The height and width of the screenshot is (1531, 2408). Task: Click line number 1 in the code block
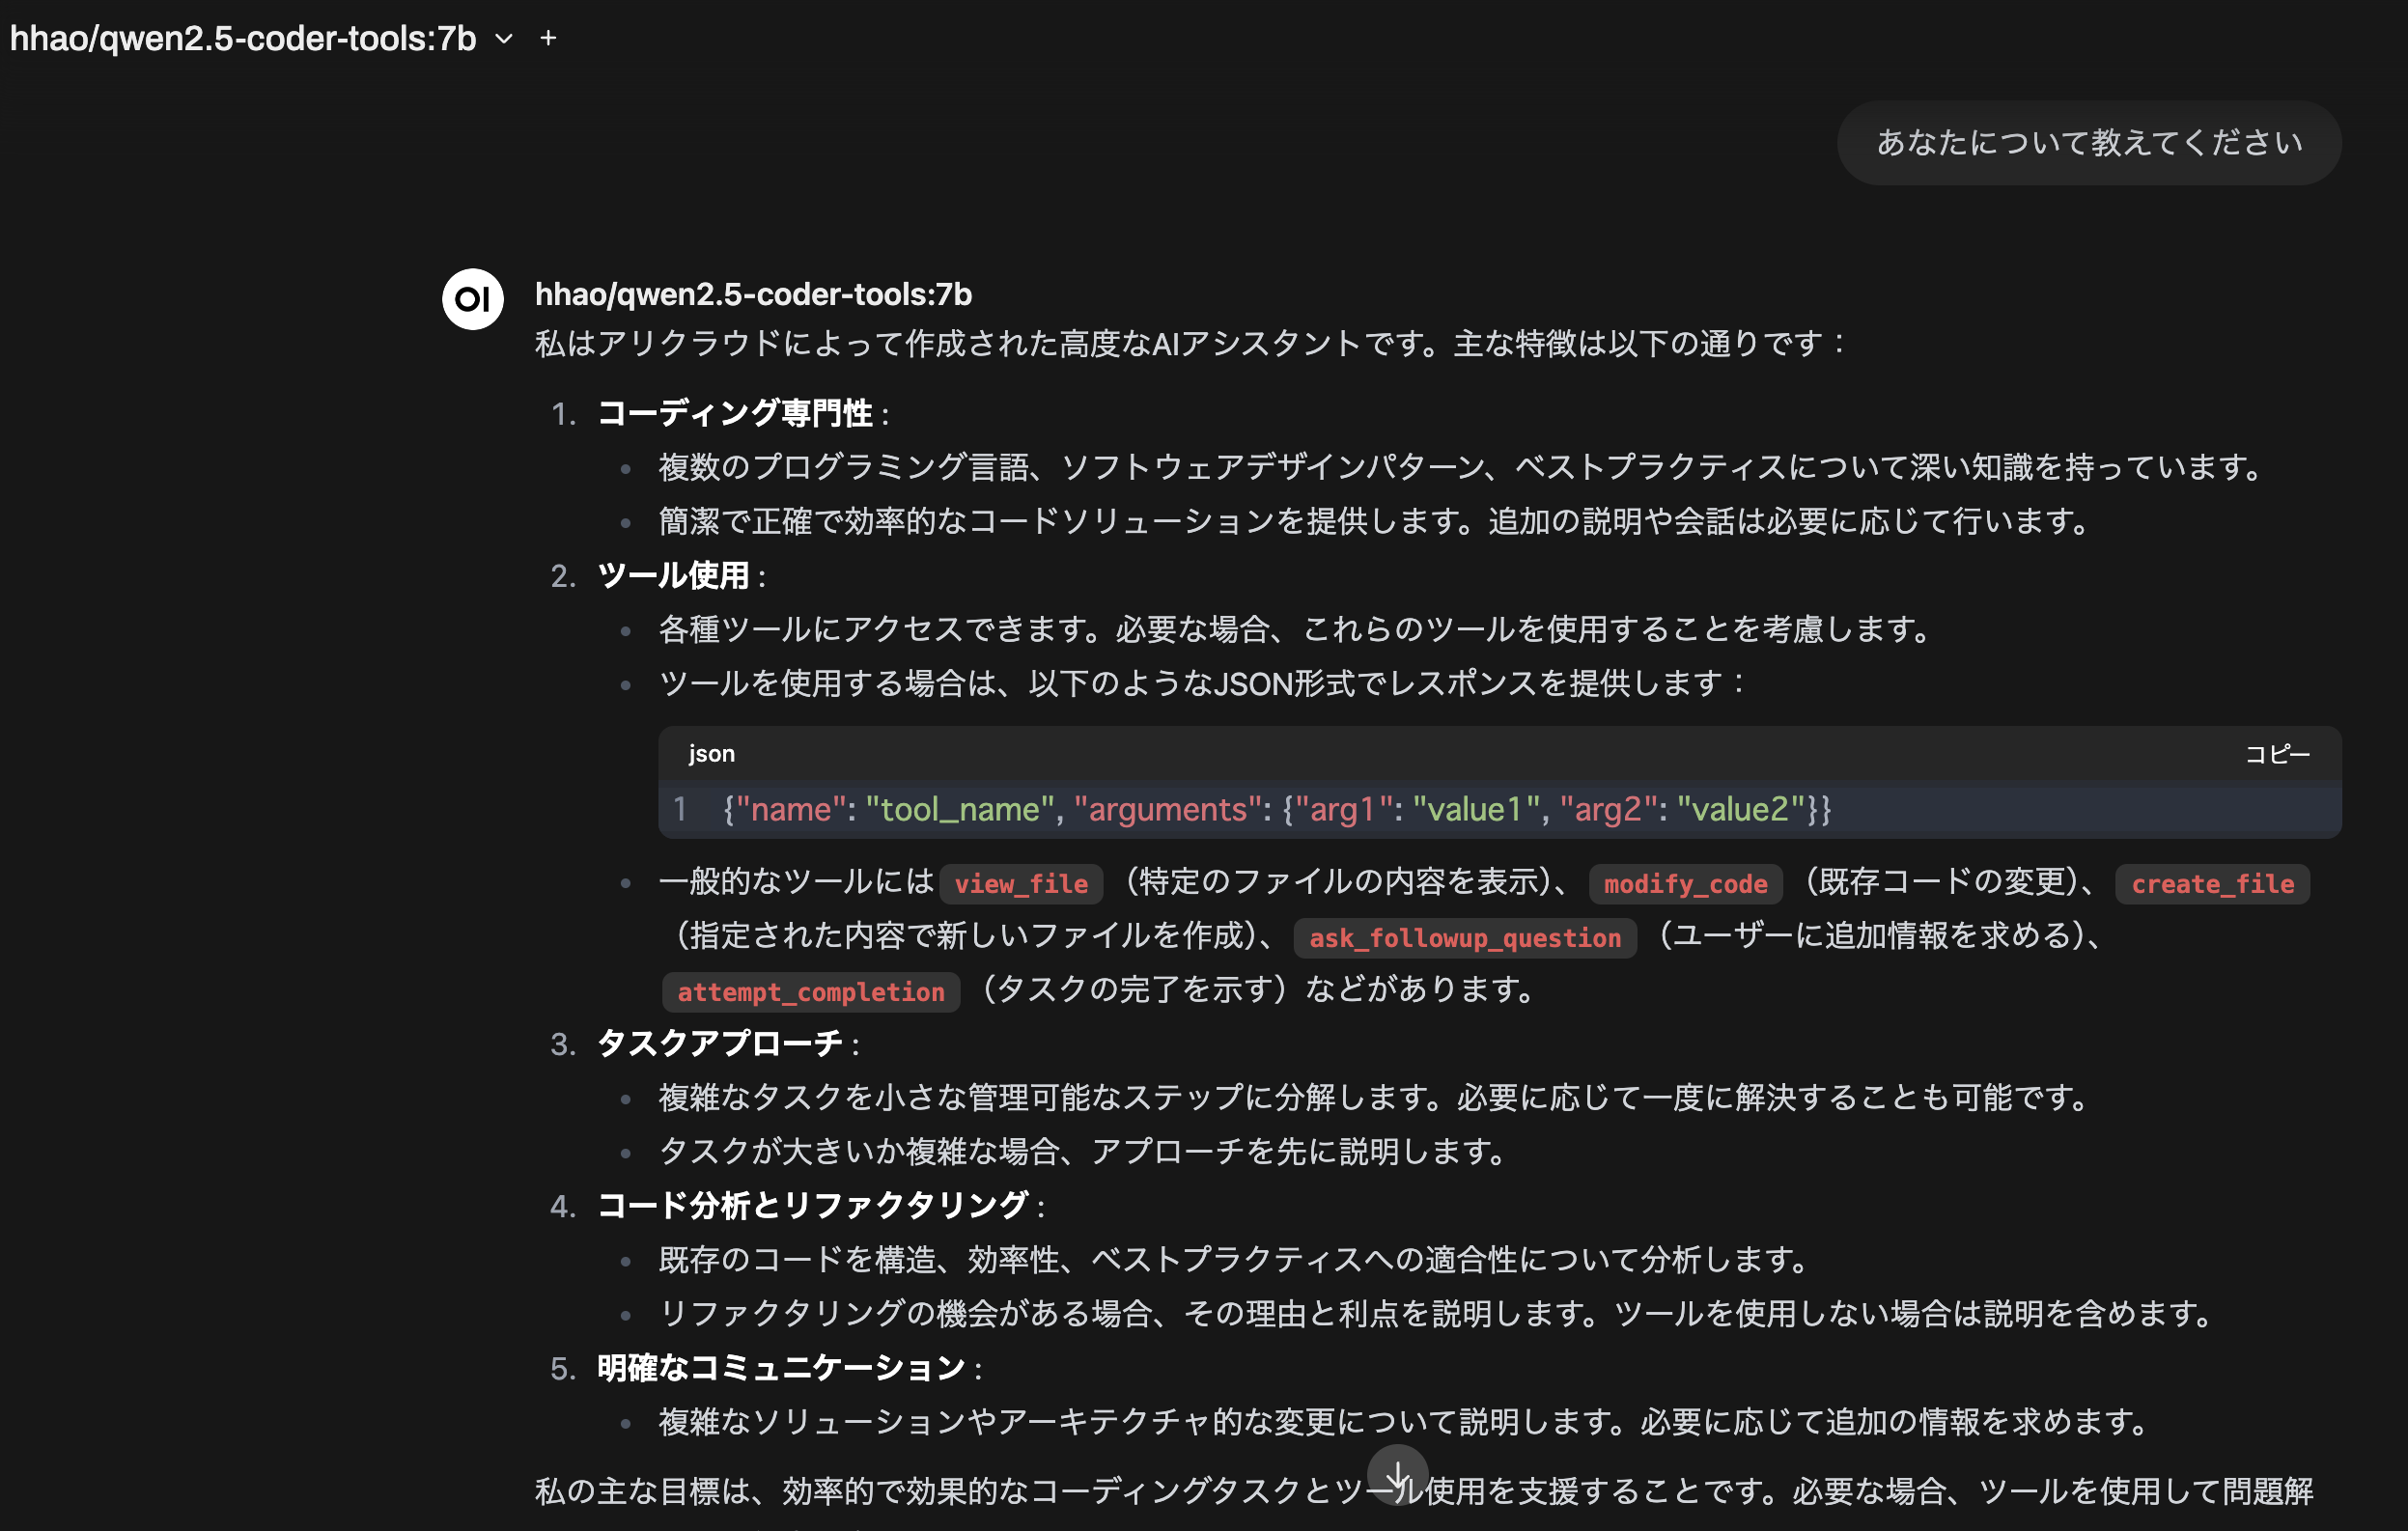[x=680, y=809]
